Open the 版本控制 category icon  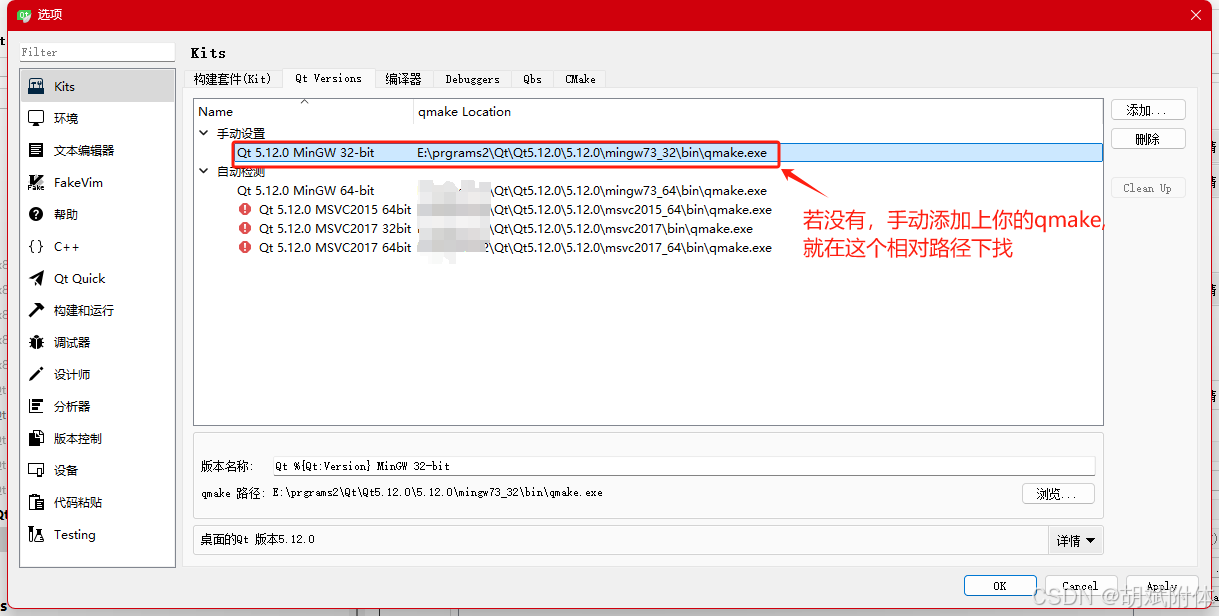tap(36, 438)
